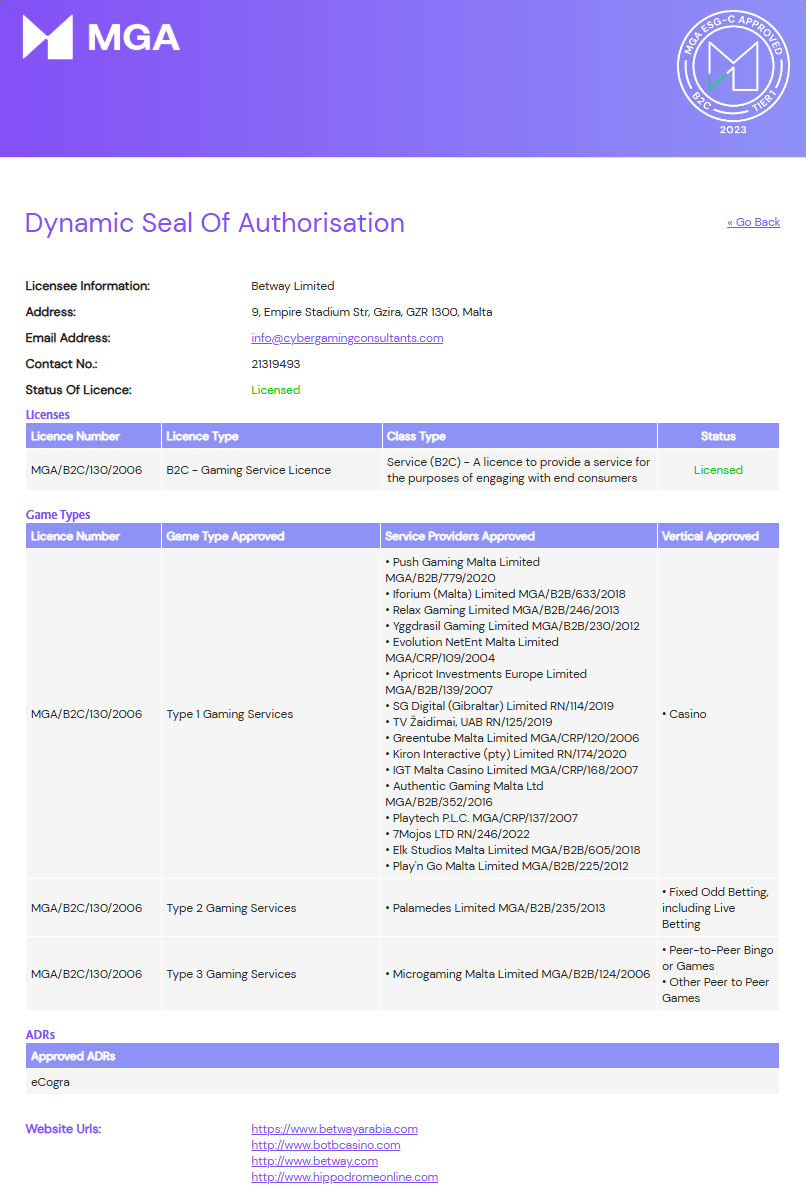Click the MGA logo in header
The width and height of the screenshot is (806, 1196).
pyautogui.click(x=101, y=37)
